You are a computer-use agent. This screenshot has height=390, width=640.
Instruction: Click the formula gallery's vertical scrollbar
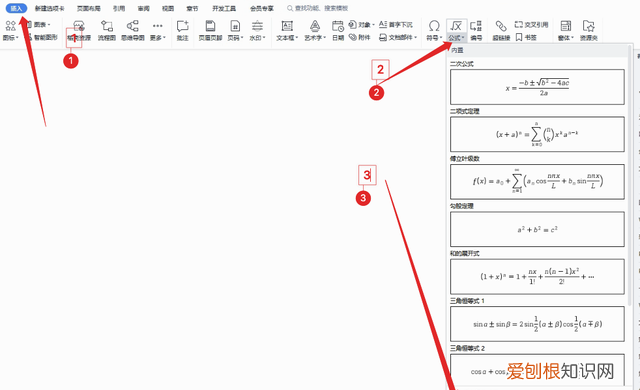pyautogui.click(x=630, y=175)
